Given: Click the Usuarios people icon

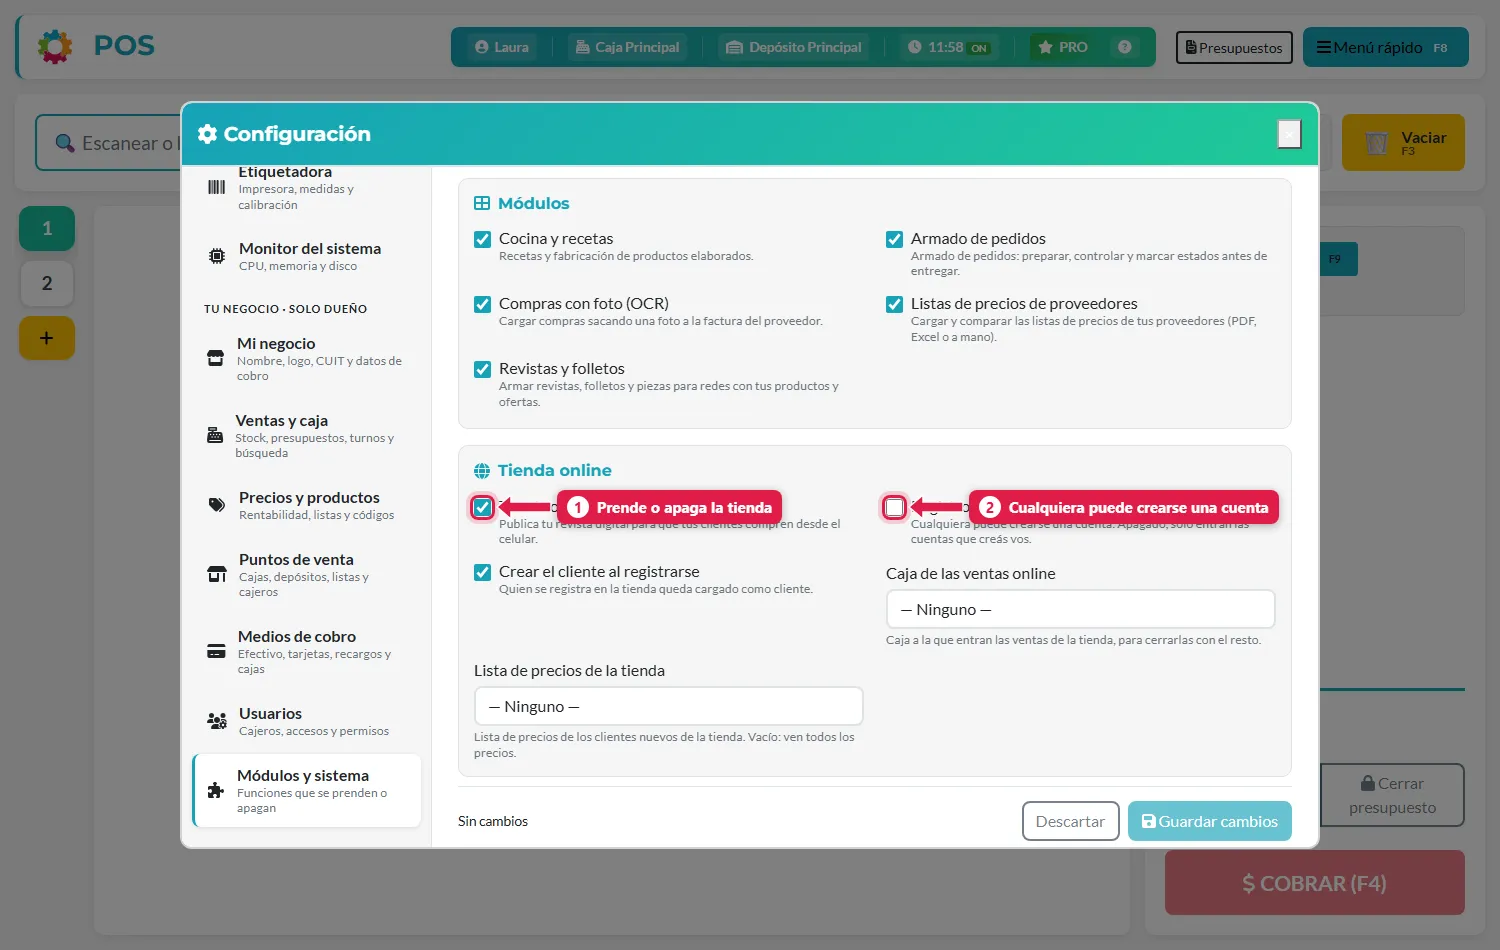Looking at the screenshot, I should point(217,721).
